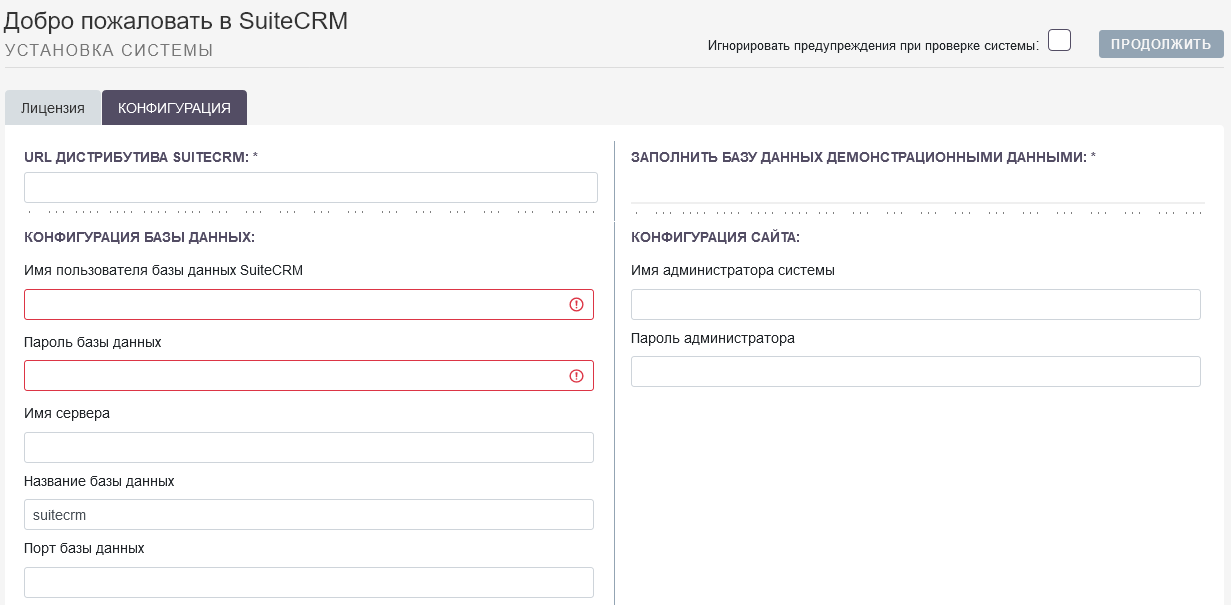Select the Конфигурация tab
This screenshot has height=605, width=1231.
(x=173, y=107)
